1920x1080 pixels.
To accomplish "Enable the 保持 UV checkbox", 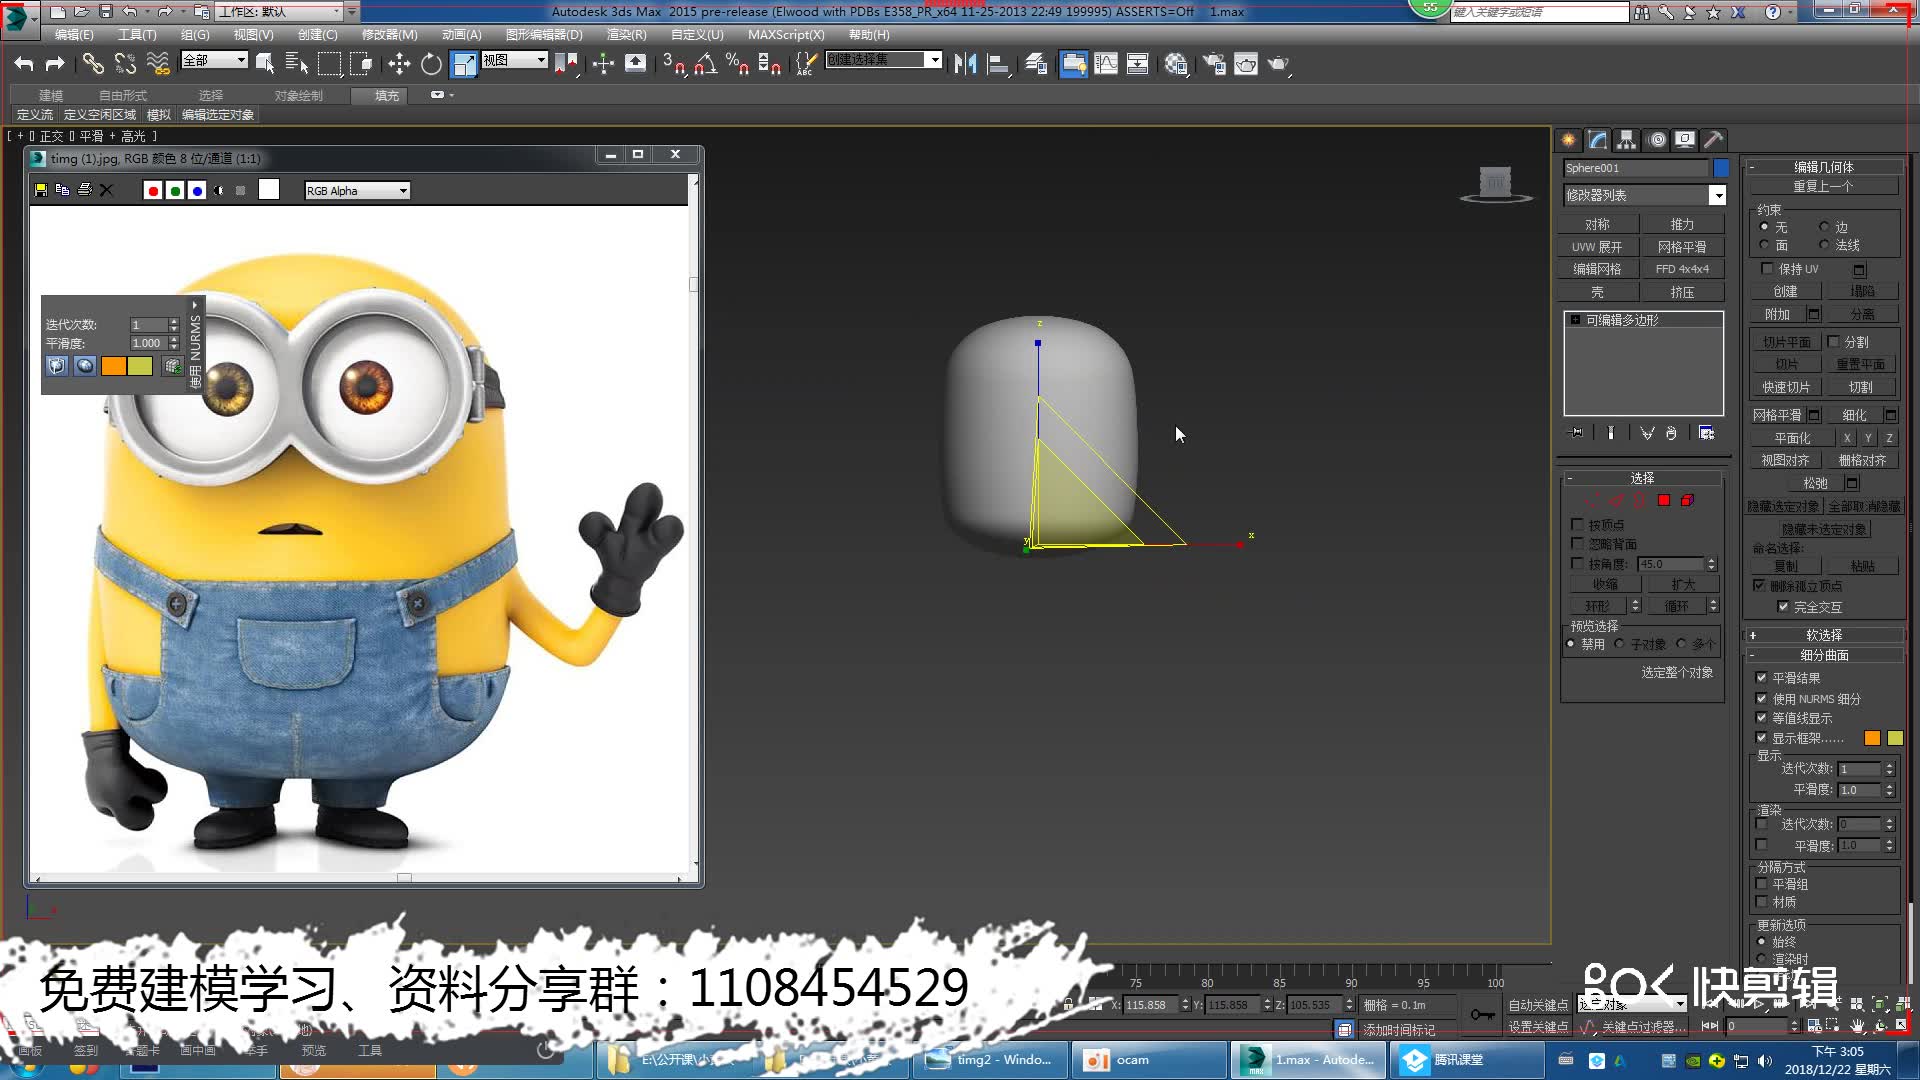I will (1767, 268).
